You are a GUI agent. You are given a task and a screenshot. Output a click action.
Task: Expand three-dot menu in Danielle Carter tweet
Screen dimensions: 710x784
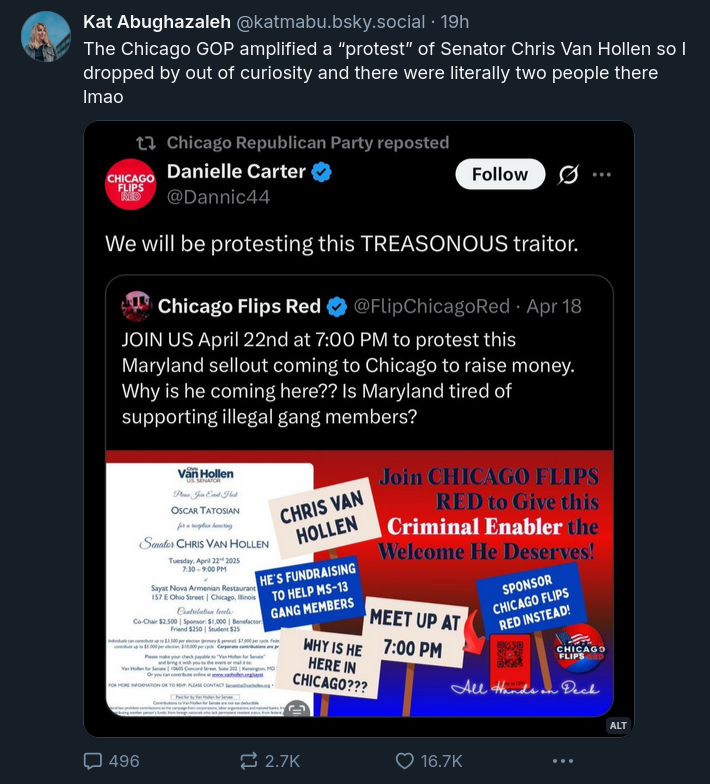click(602, 174)
